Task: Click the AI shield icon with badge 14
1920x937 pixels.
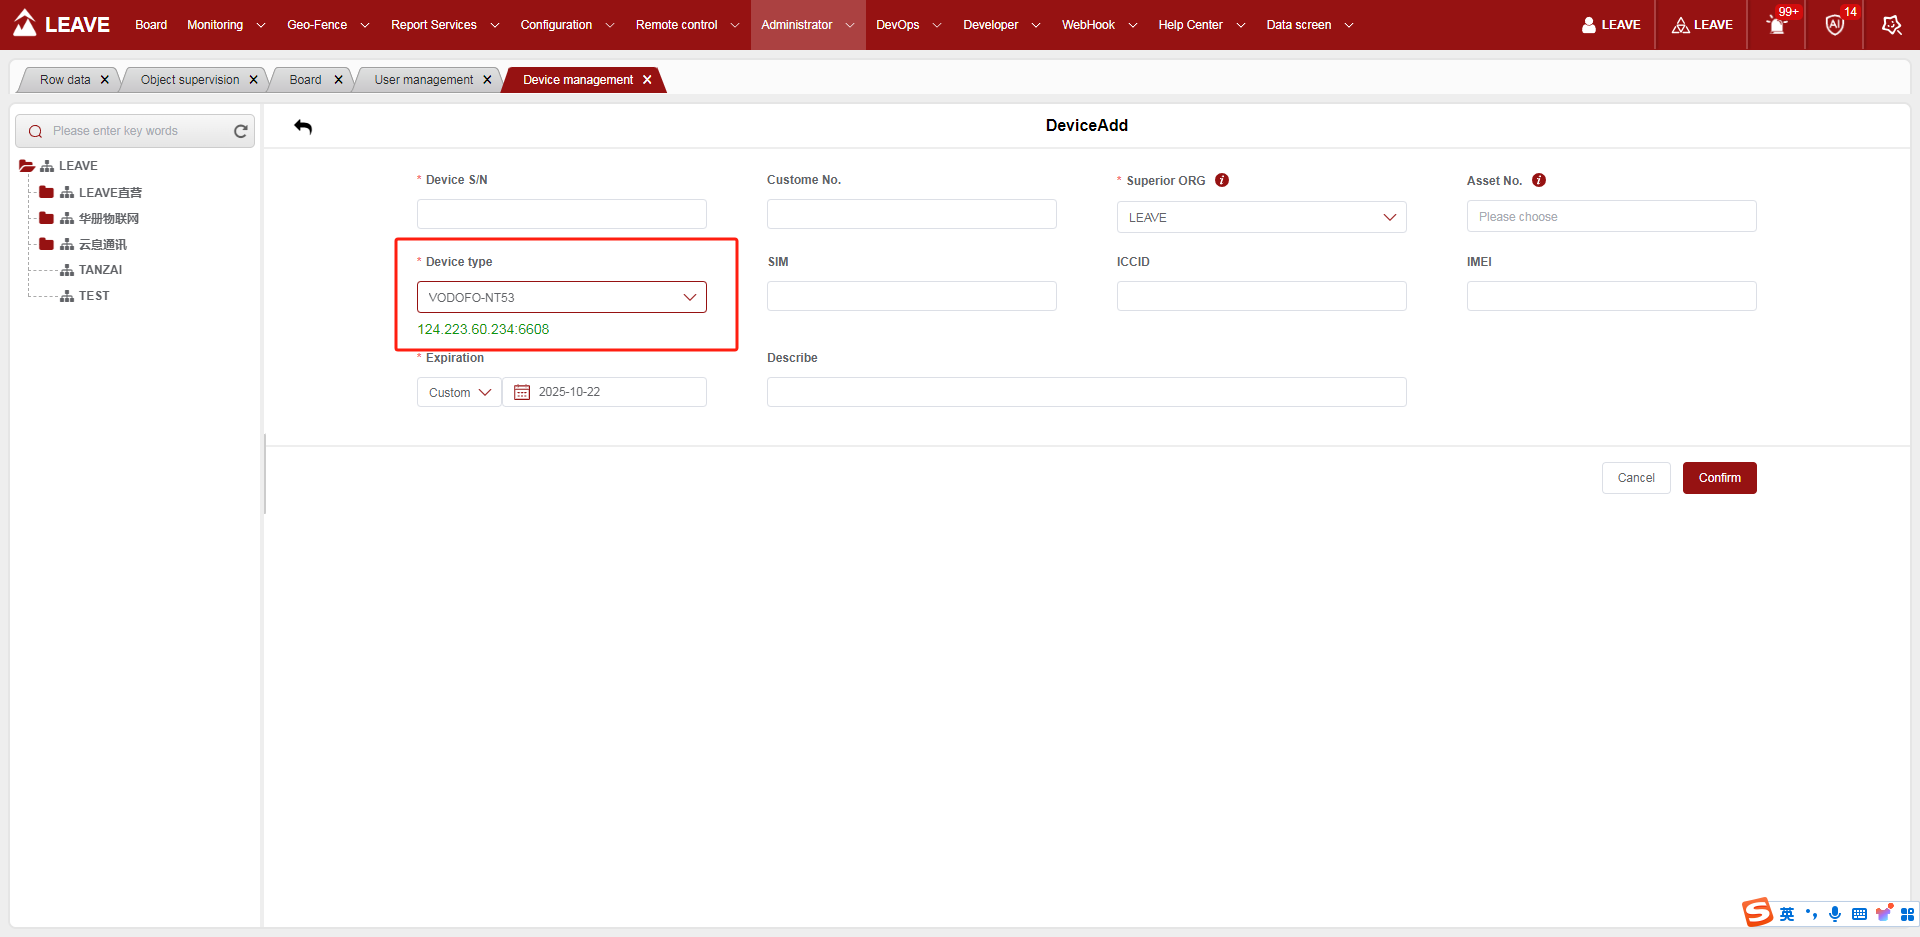Action: [x=1834, y=25]
